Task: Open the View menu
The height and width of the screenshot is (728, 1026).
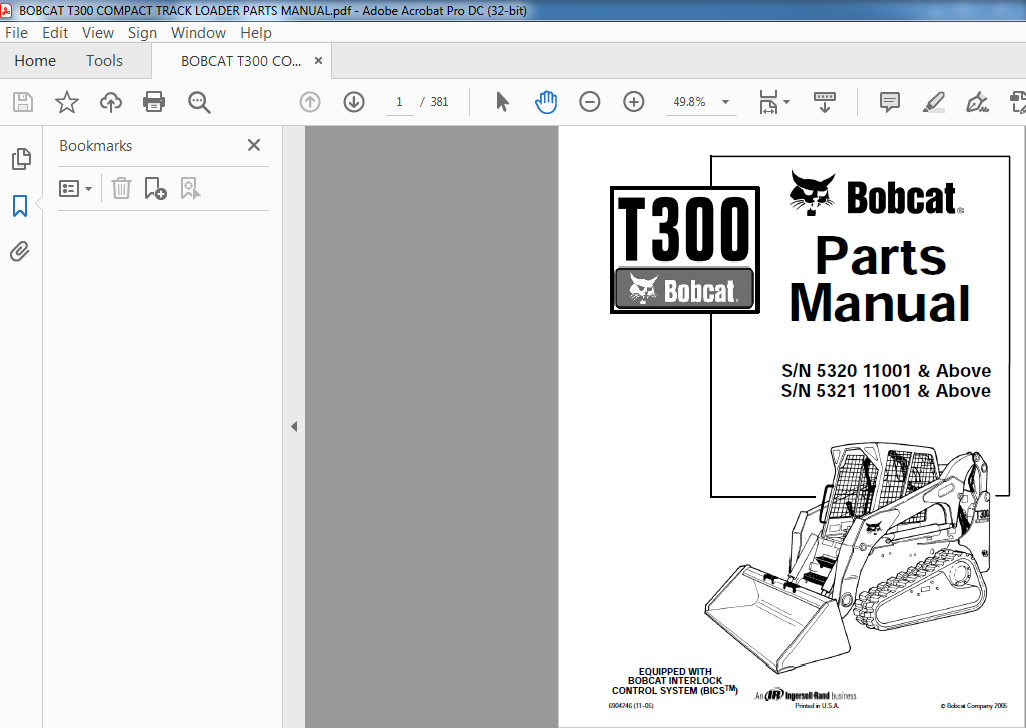Action: point(97,33)
